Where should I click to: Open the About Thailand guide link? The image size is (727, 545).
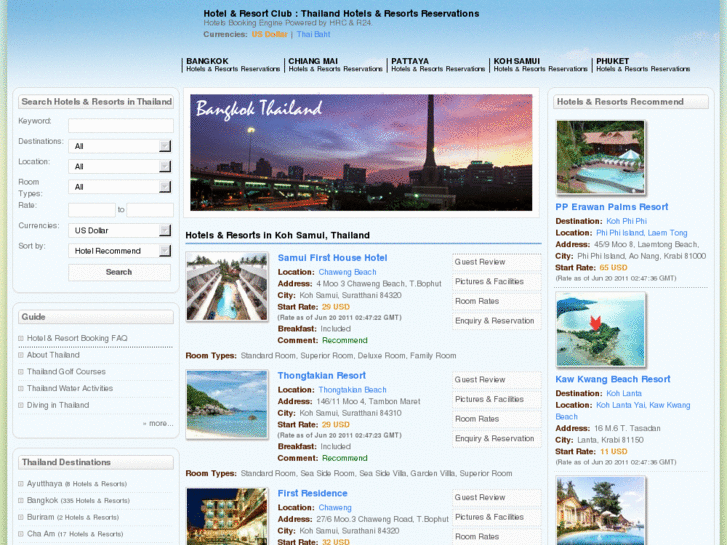(x=53, y=355)
